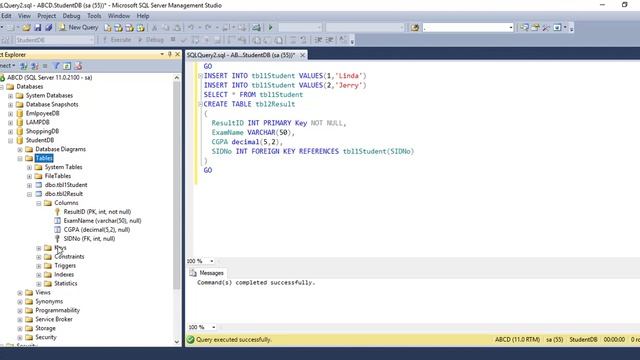Close the SQLQuery2.sql tab
640x360 pixels.
coord(302,55)
